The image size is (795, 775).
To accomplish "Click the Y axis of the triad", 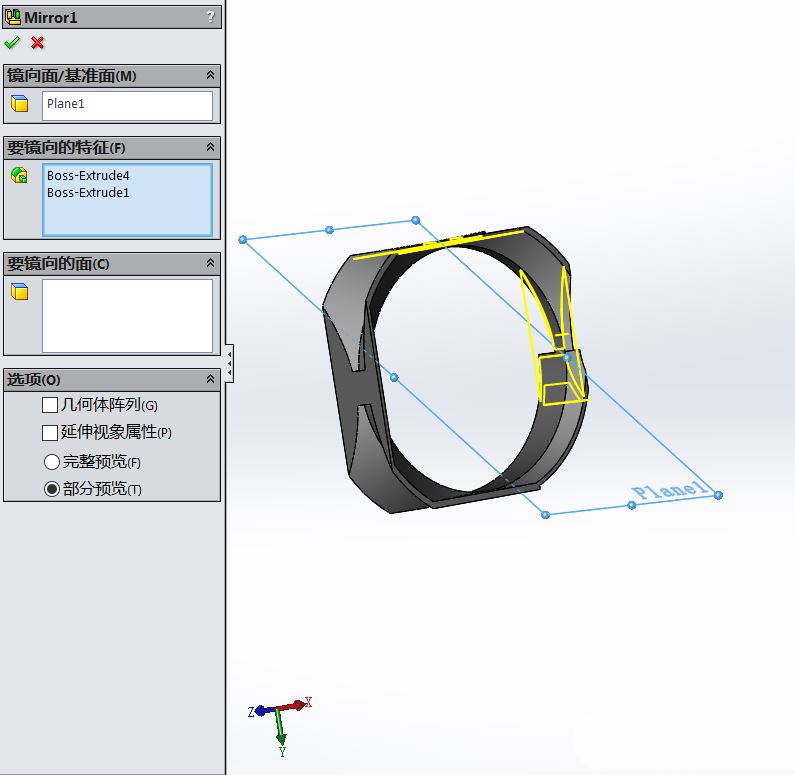I will 280,732.
